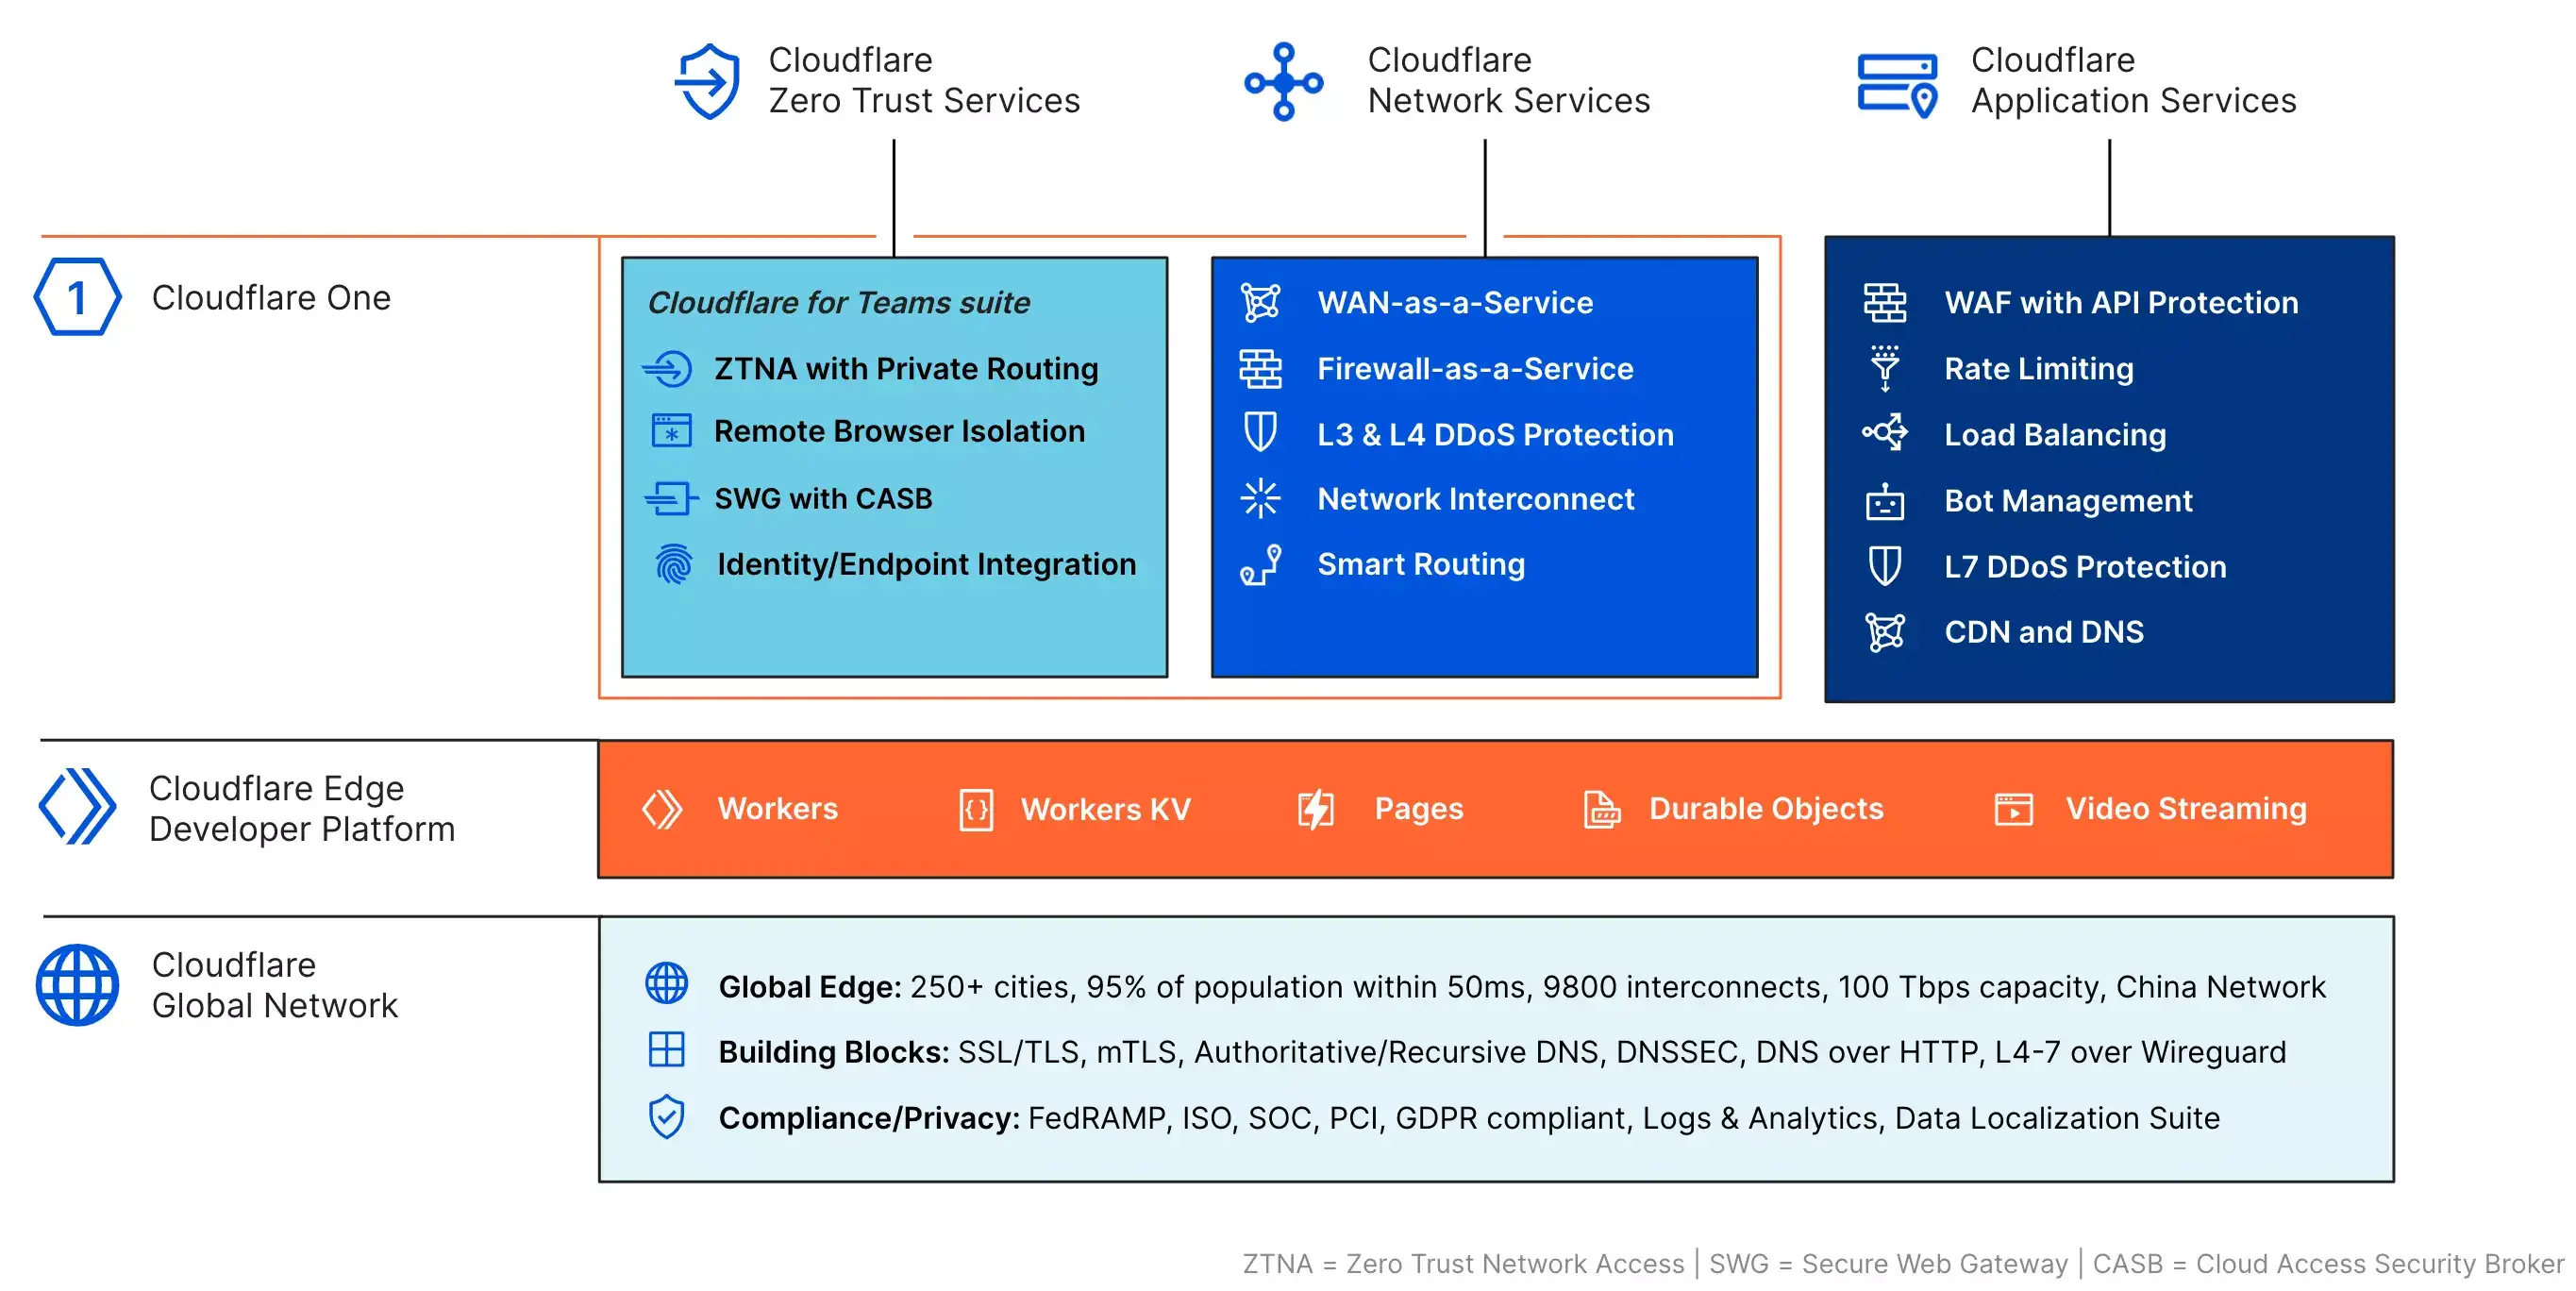
Task: Click the Cloudflare Edge Developer Platform label
Action: pos(302,808)
